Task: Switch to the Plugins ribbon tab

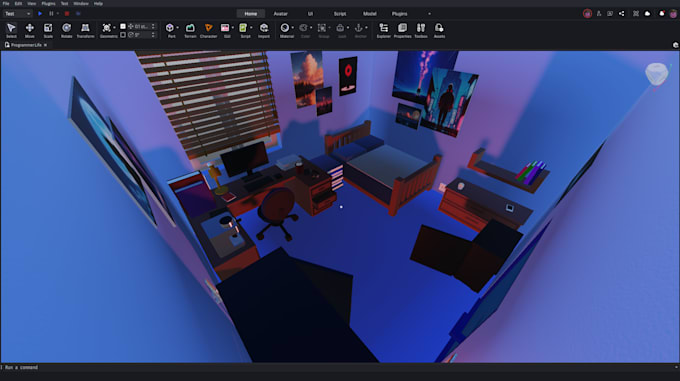Action: pyautogui.click(x=399, y=14)
